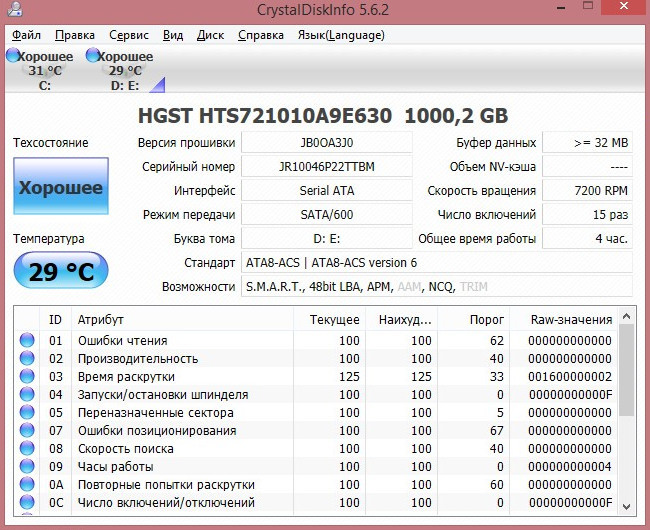Click the serial number field JR10046P22TTBM
This screenshot has width=650, height=530.
(x=327, y=167)
